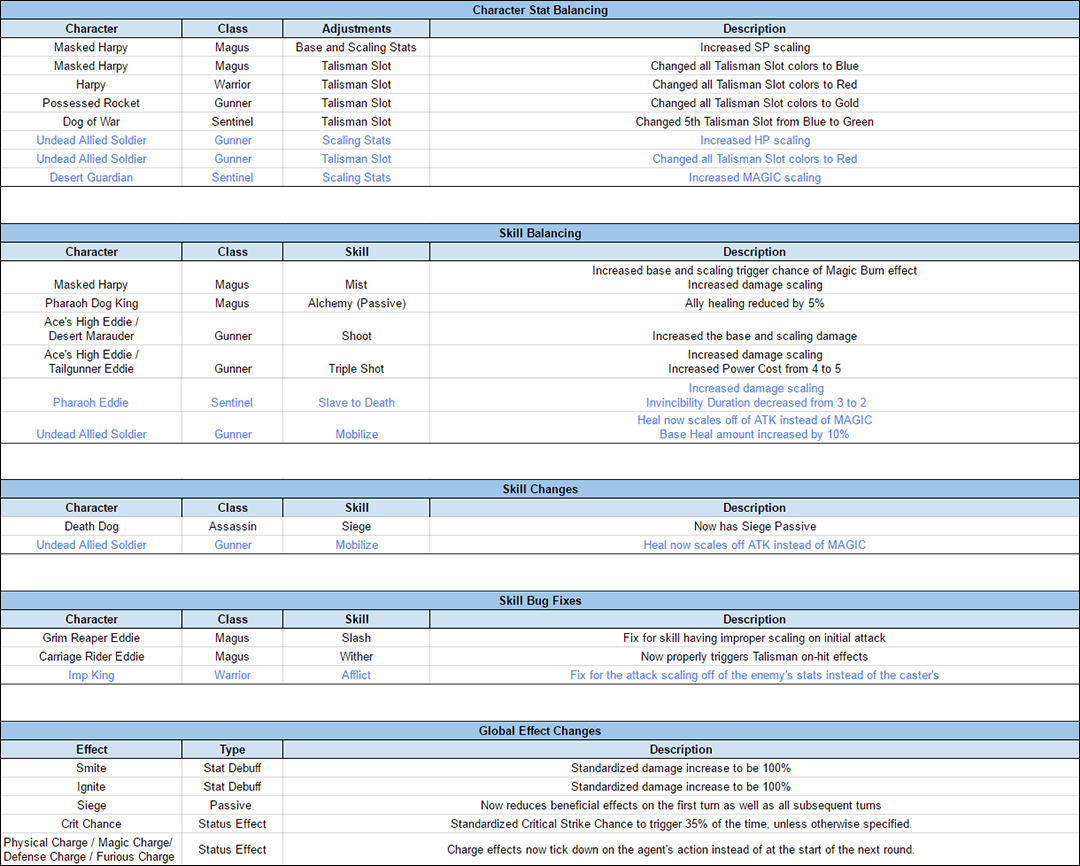The image size is (1080, 866).
Task: Select the Global Effect Changes header
Action: [540, 731]
